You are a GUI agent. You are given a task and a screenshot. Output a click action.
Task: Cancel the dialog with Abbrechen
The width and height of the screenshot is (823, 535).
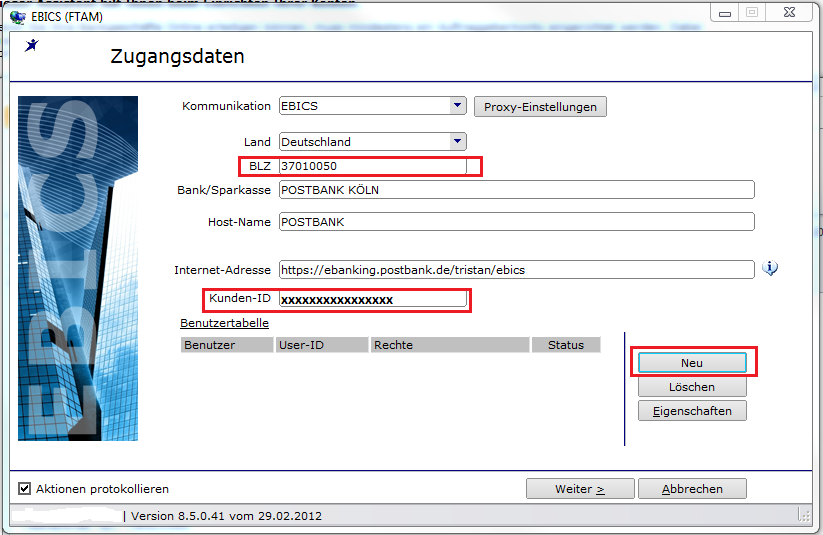click(692, 489)
